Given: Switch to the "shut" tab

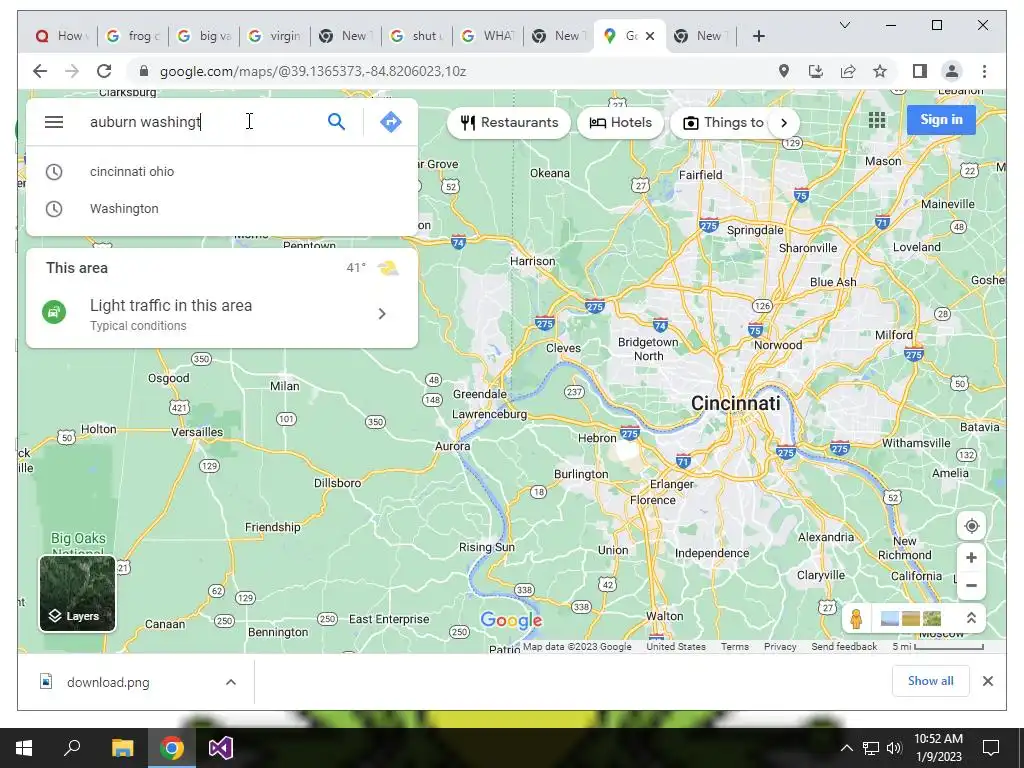Looking at the screenshot, I should [417, 36].
